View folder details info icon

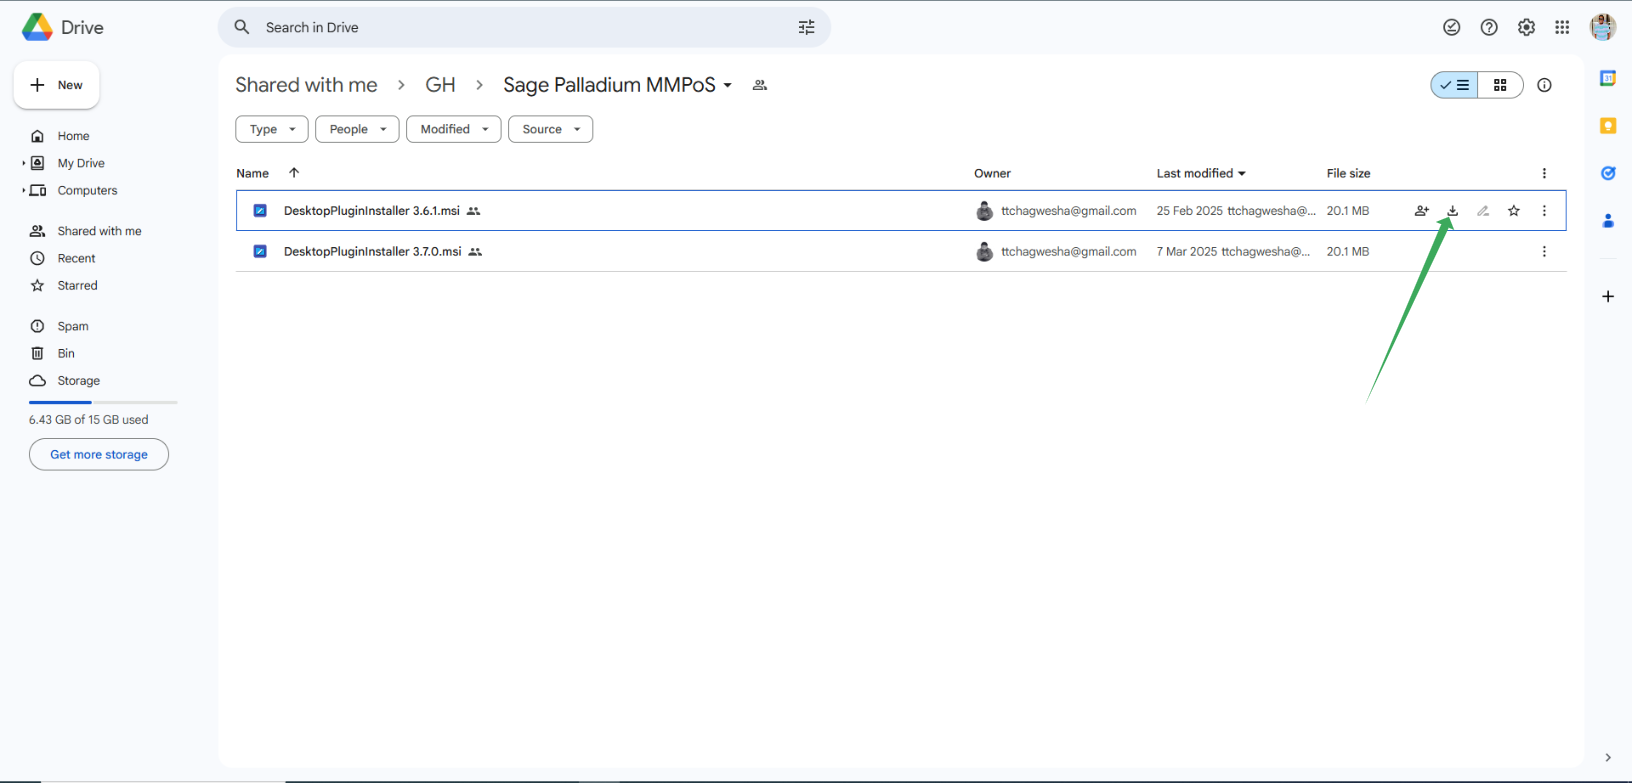point(1544,85)
